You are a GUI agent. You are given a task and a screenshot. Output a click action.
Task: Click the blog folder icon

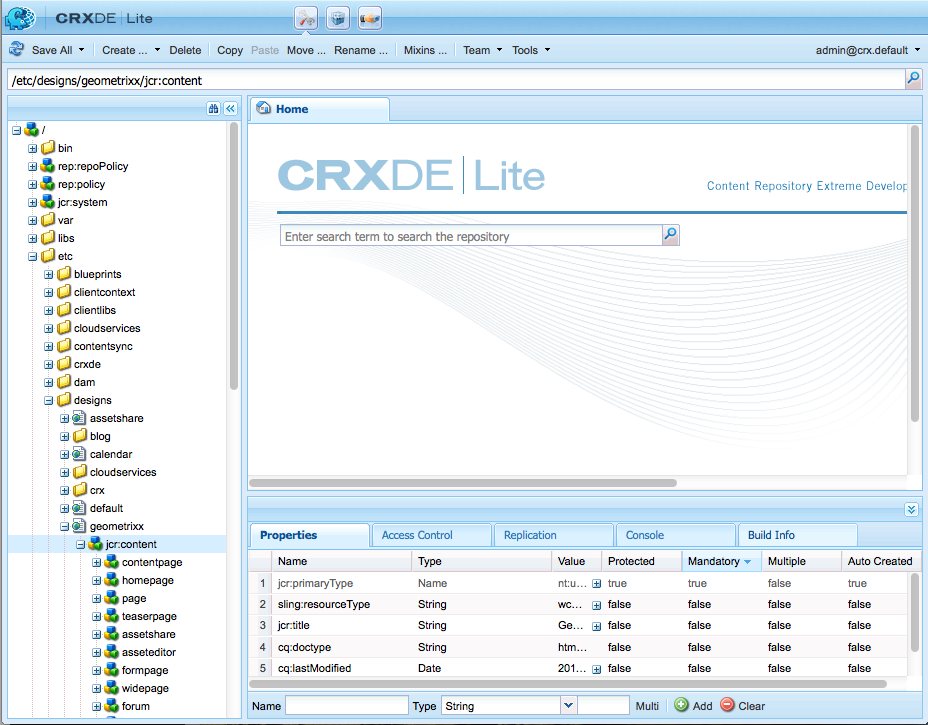coord(80,436)
